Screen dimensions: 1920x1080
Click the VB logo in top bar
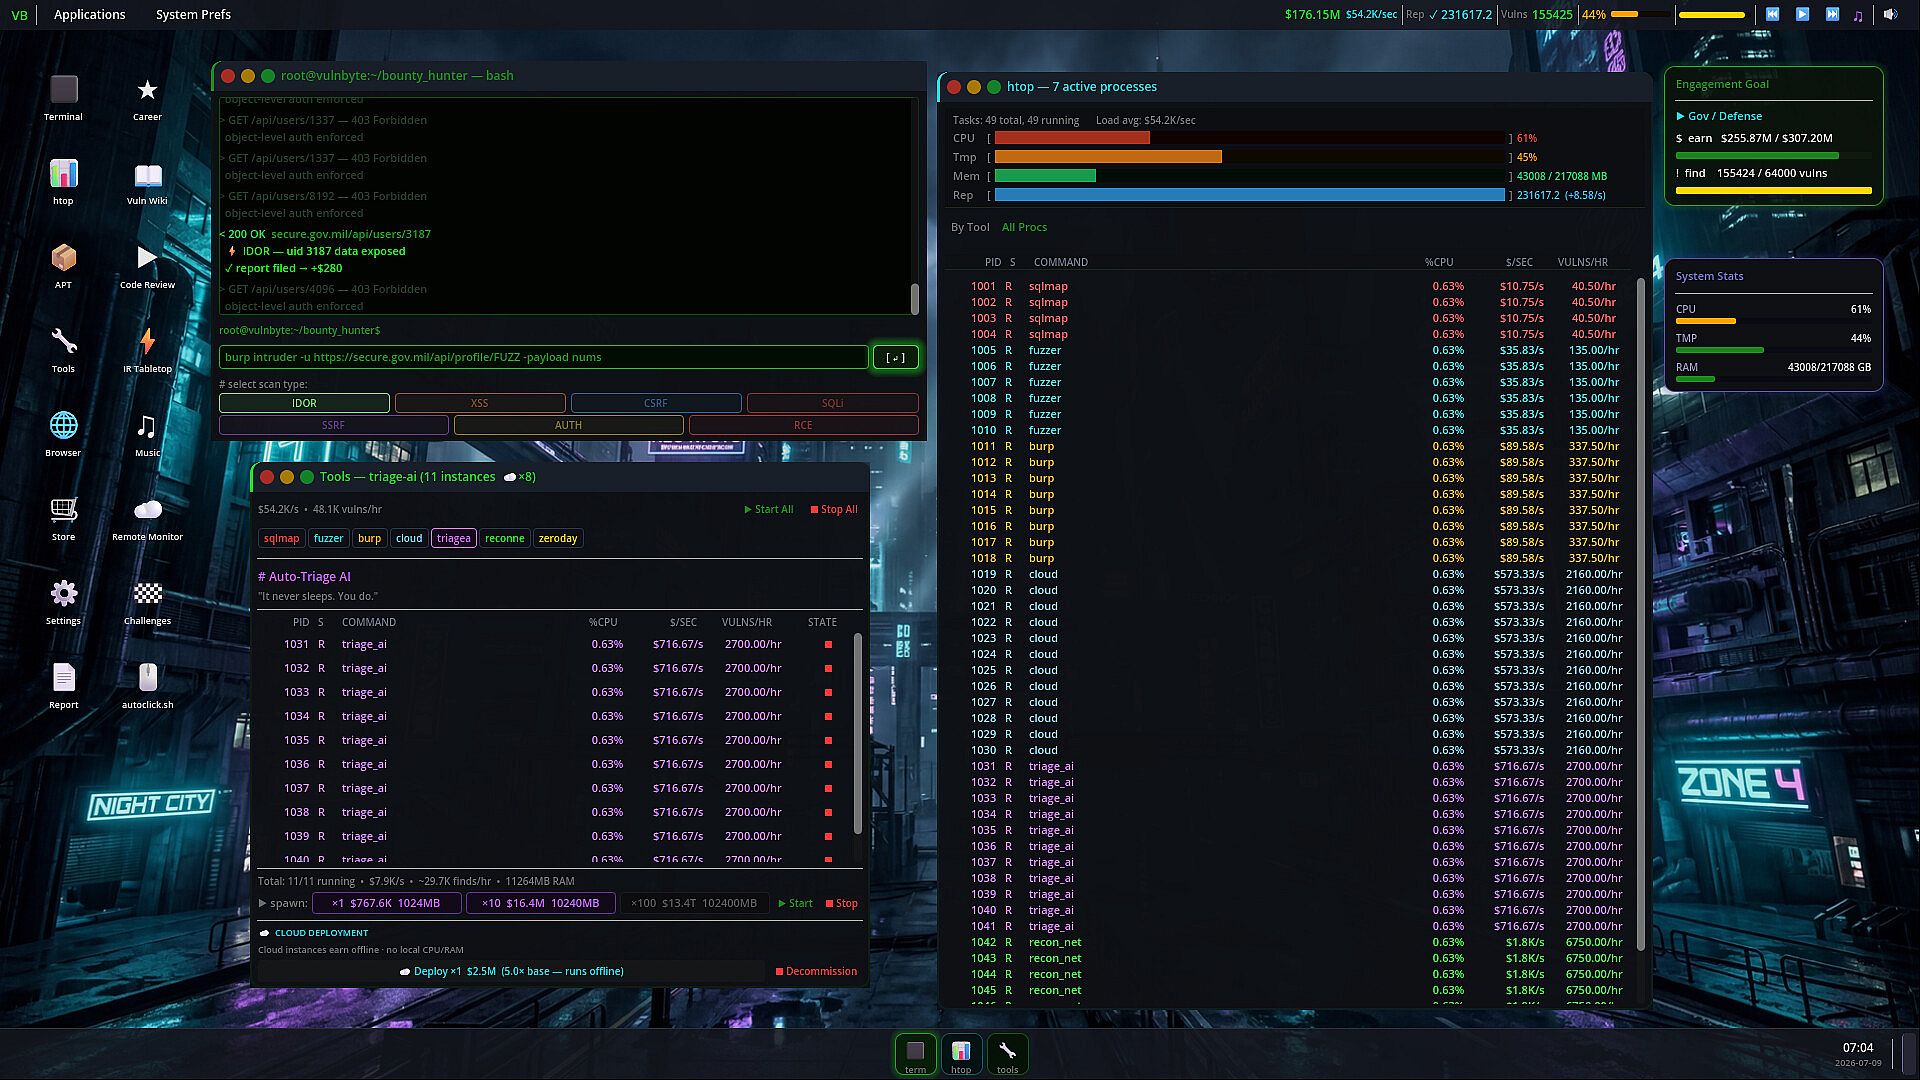[x=19, y=15]
